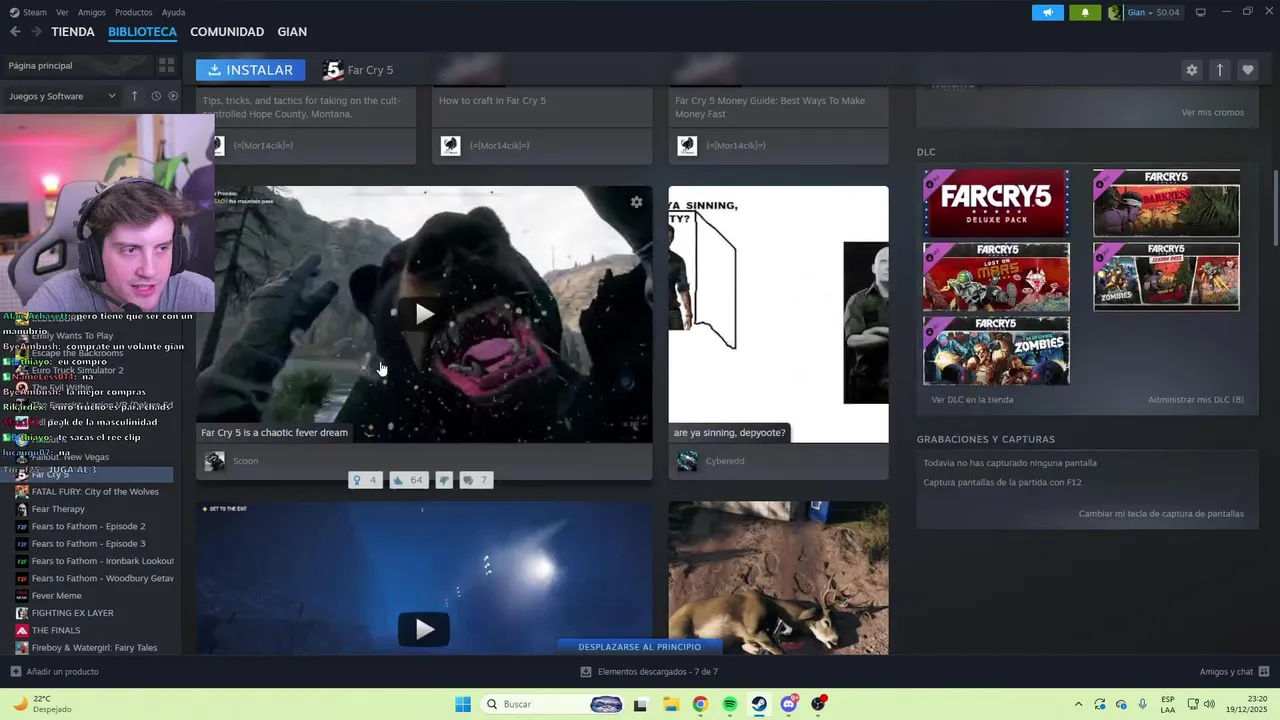Click the thumbs up button showing 64
This screenshot has width=1280, height=720.
pyautogui.click(x=408, y=480)
